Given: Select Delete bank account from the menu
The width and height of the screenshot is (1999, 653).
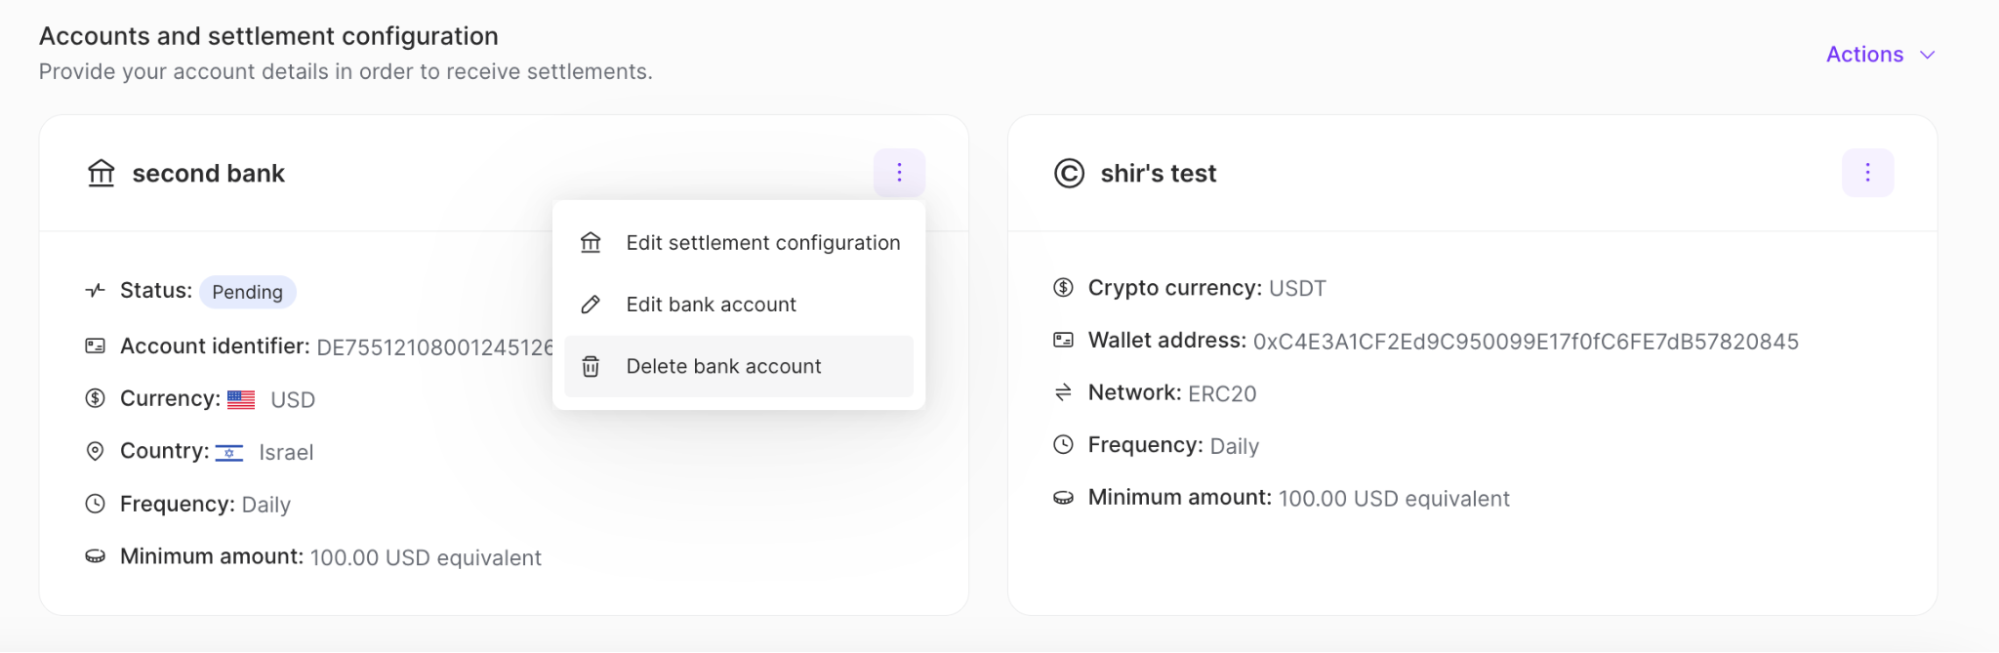Looking at the screenshot, I should pyautogui.click(x=724, y=365).
